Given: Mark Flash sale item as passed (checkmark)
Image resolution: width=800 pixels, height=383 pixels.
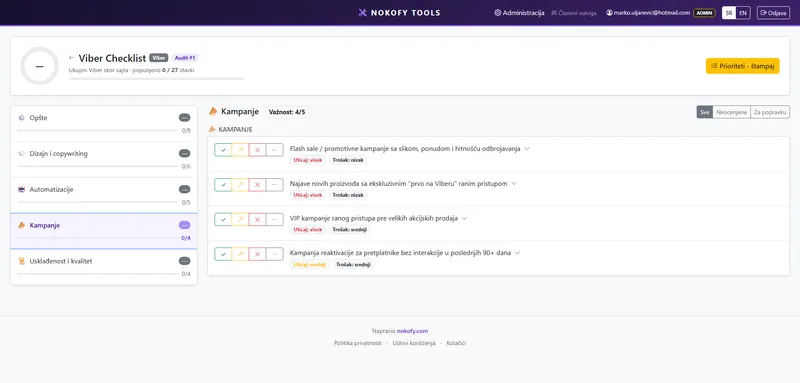Looking at the screenshot, I should (x=223, y=150).
